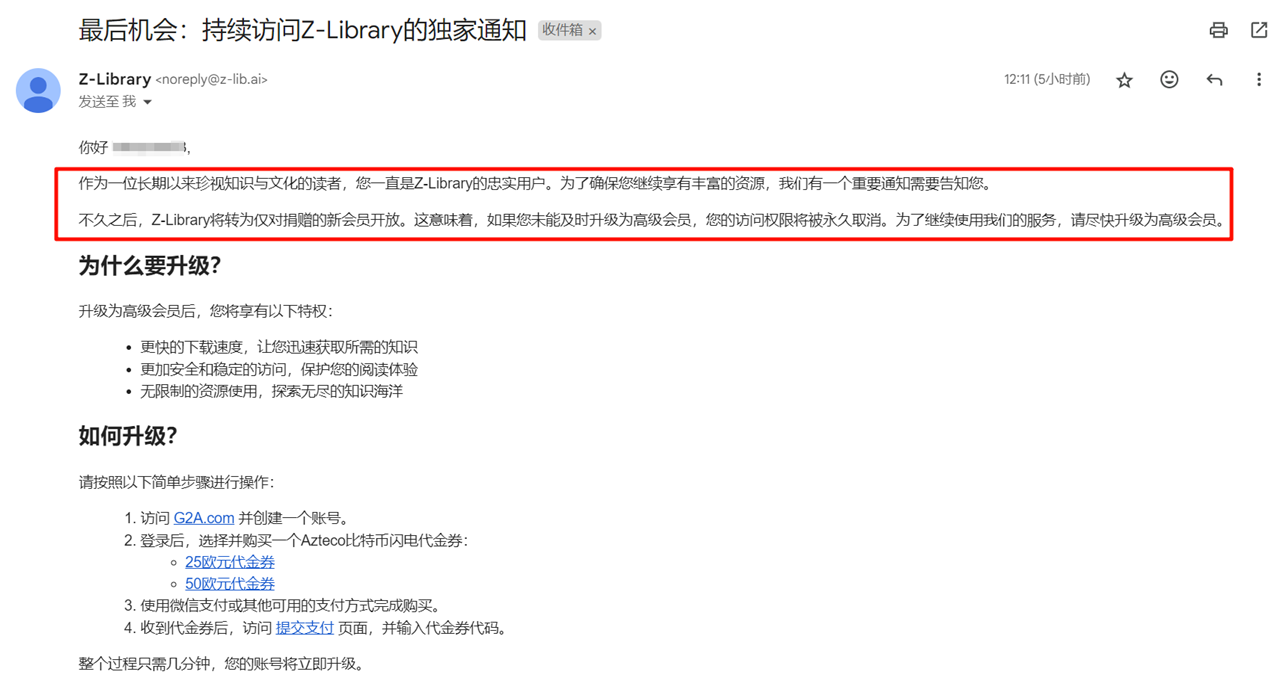
Task: Open the G2A.com link
Action: pyautogui.click(x=204, y=518)
